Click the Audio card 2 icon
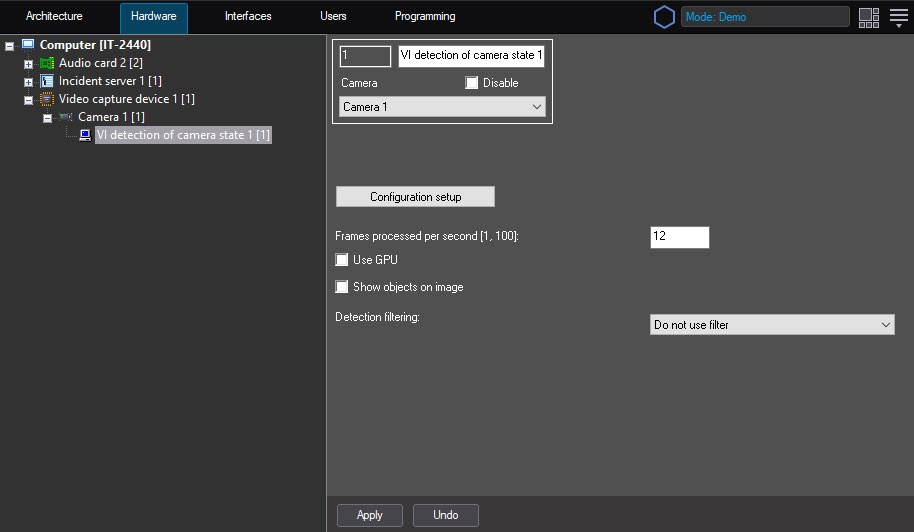This screenshot has width=914, height=532. [46, 63]
